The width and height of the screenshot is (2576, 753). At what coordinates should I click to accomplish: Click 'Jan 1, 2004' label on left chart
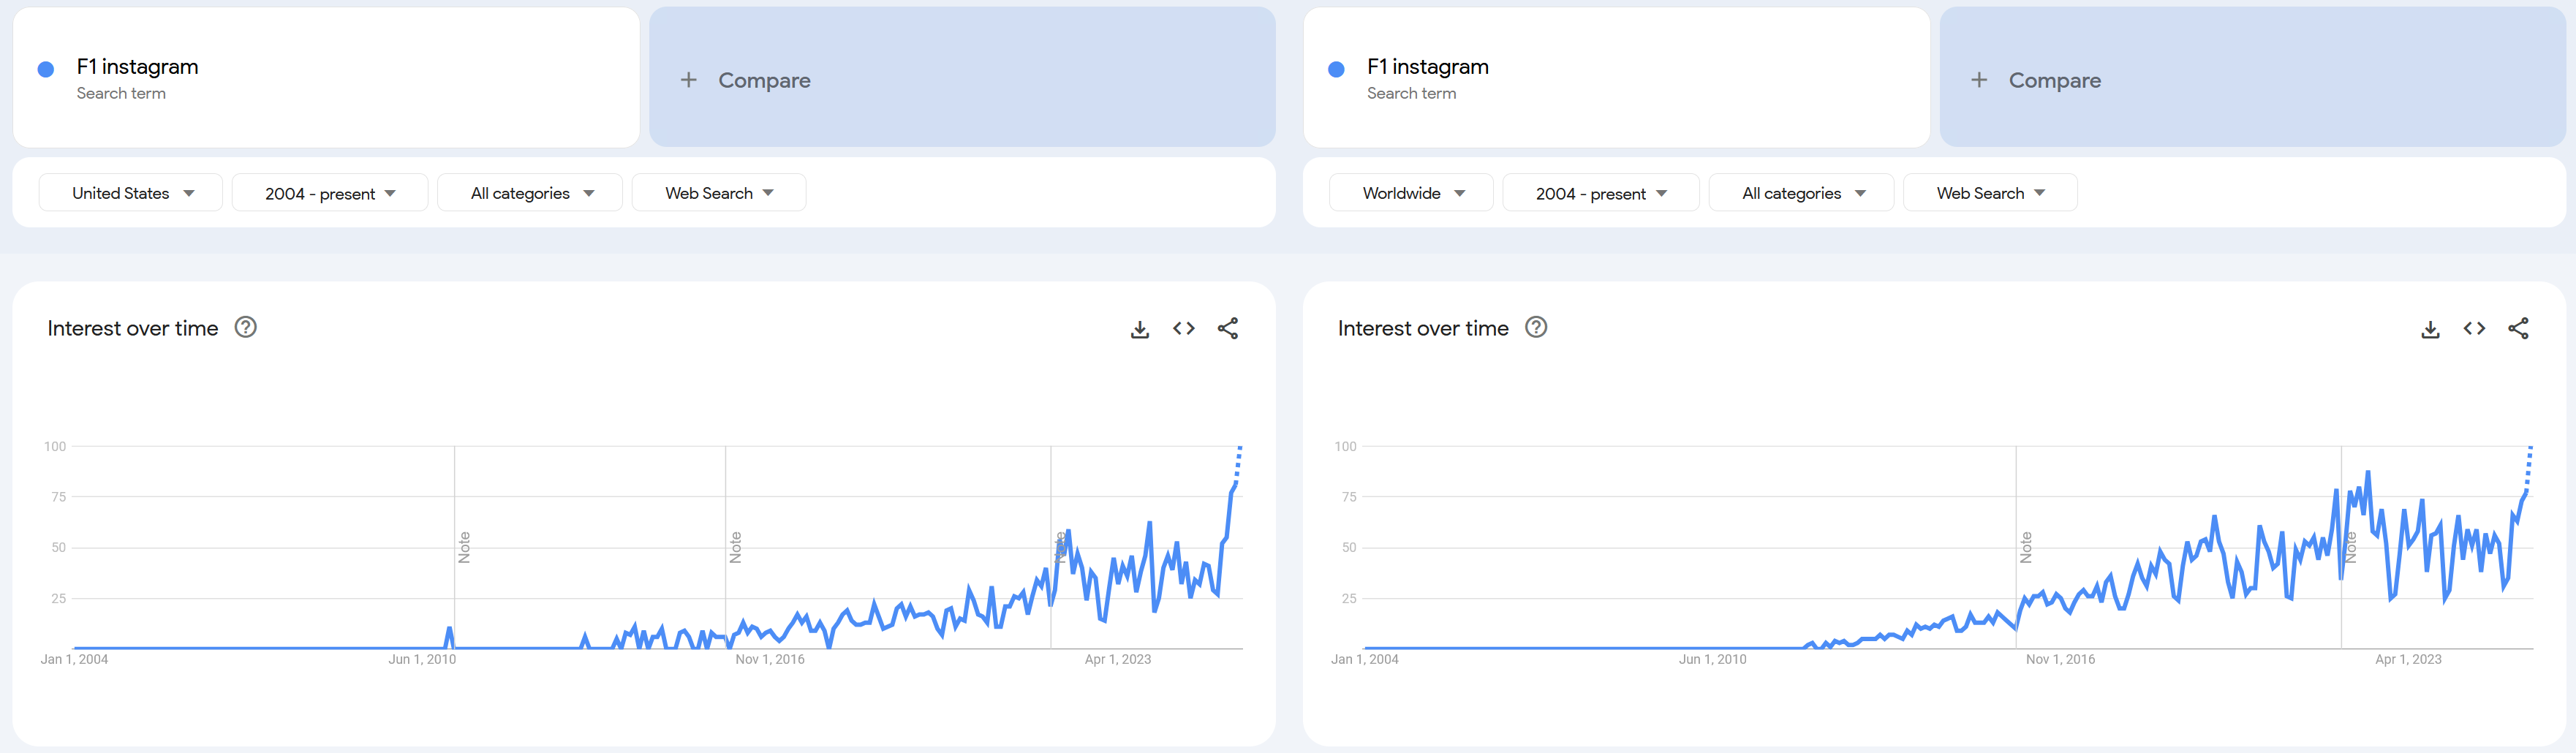[74, 659]
